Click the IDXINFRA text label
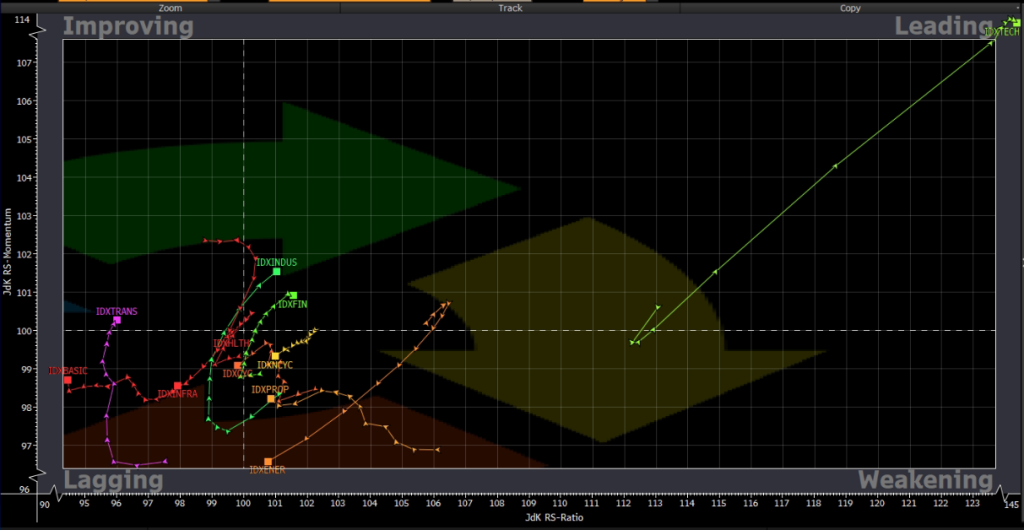 point(177,394)
